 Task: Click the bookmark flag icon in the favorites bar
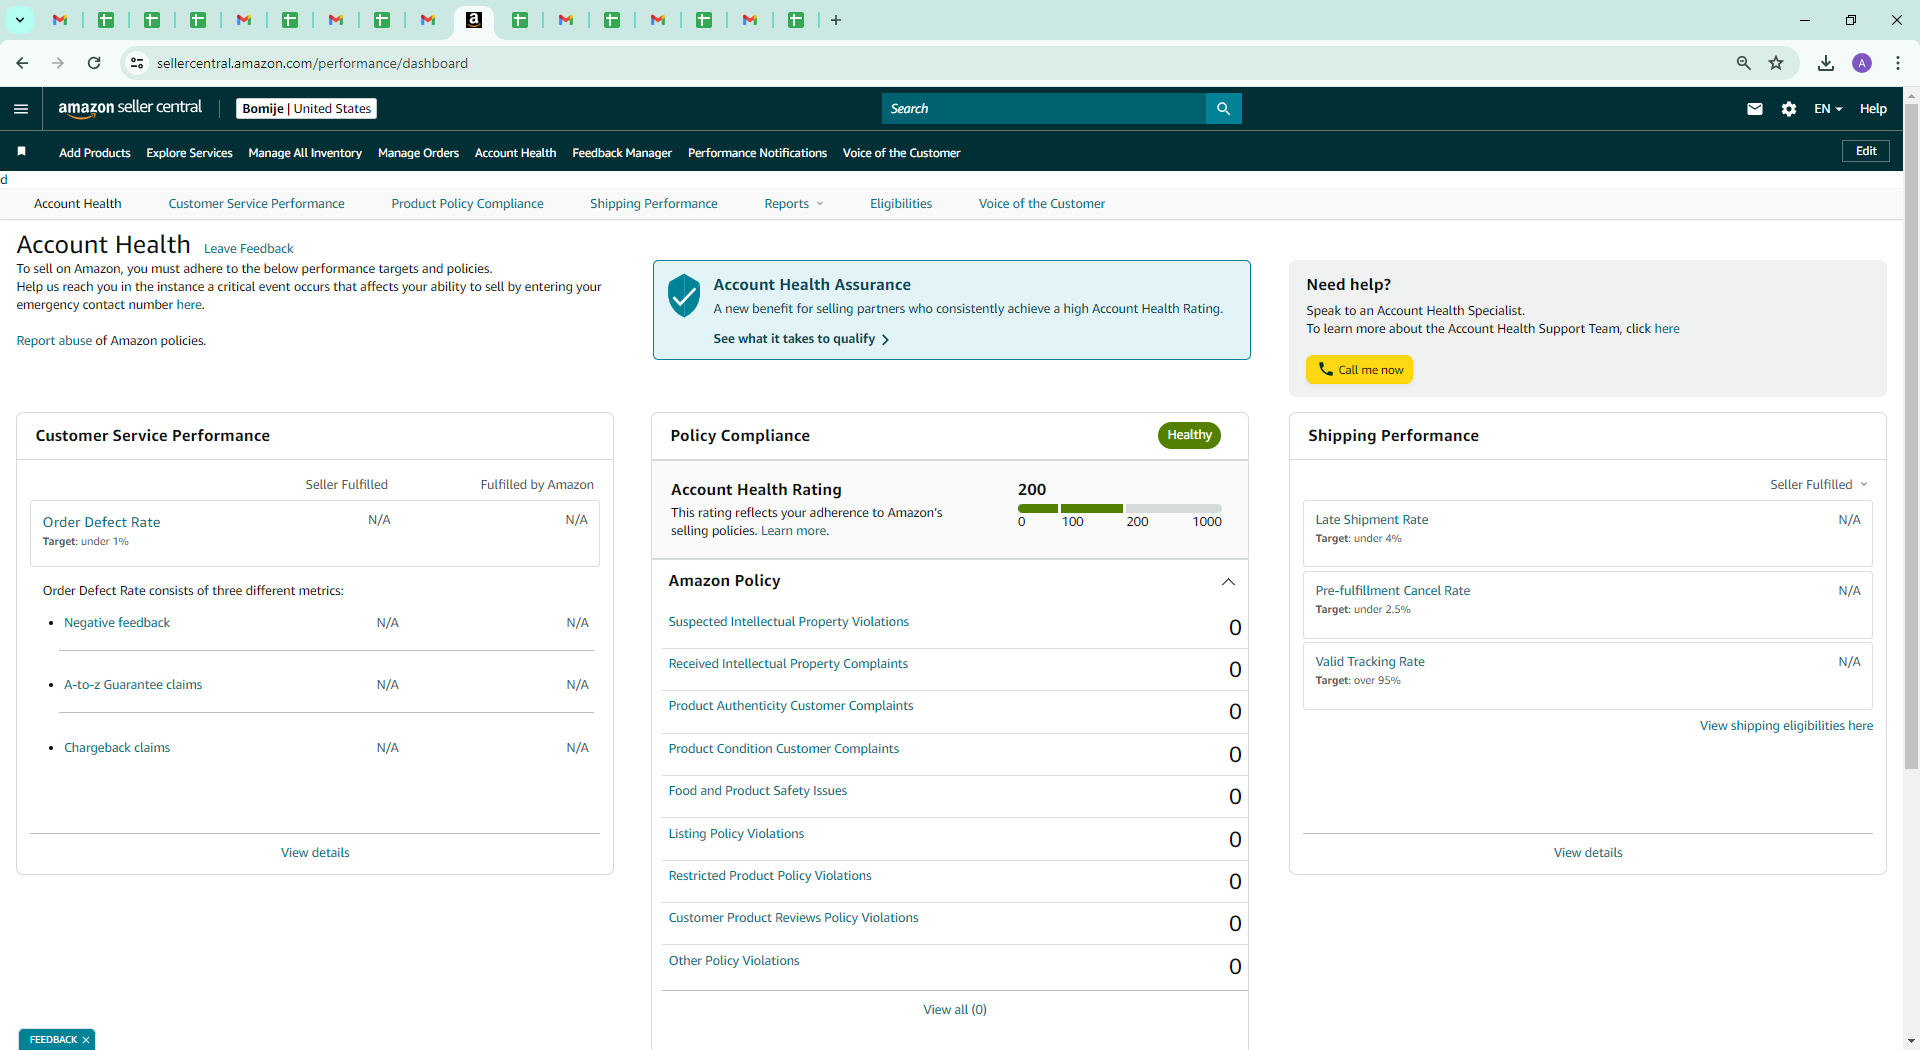[x=21, y=151]
